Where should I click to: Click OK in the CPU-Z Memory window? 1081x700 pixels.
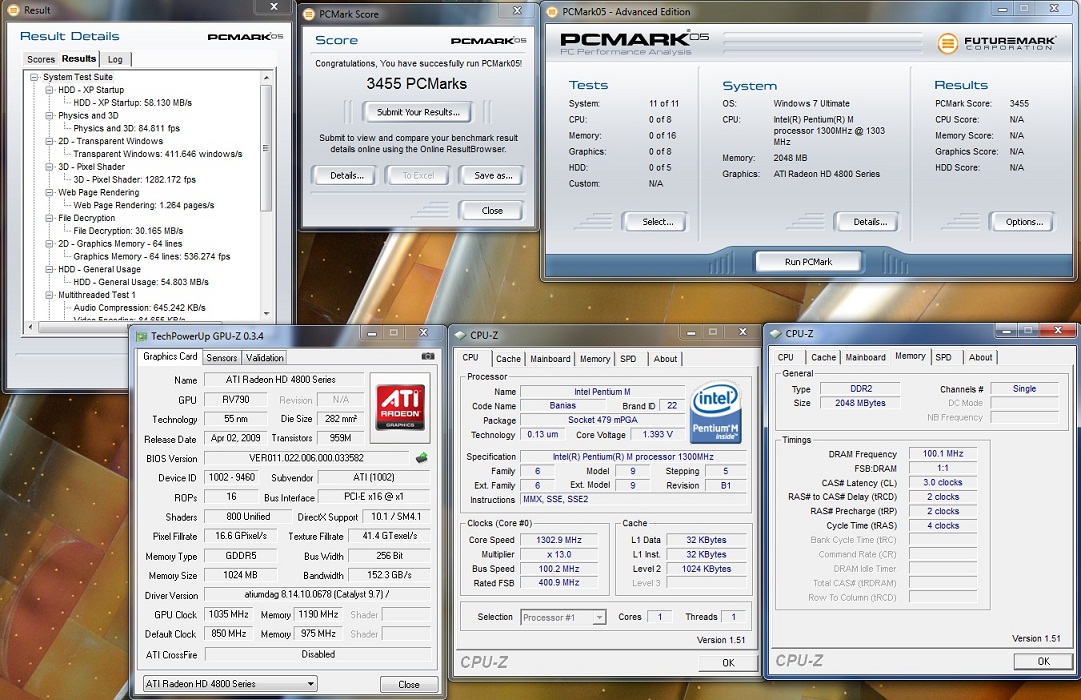click(x=1044, y=661)
